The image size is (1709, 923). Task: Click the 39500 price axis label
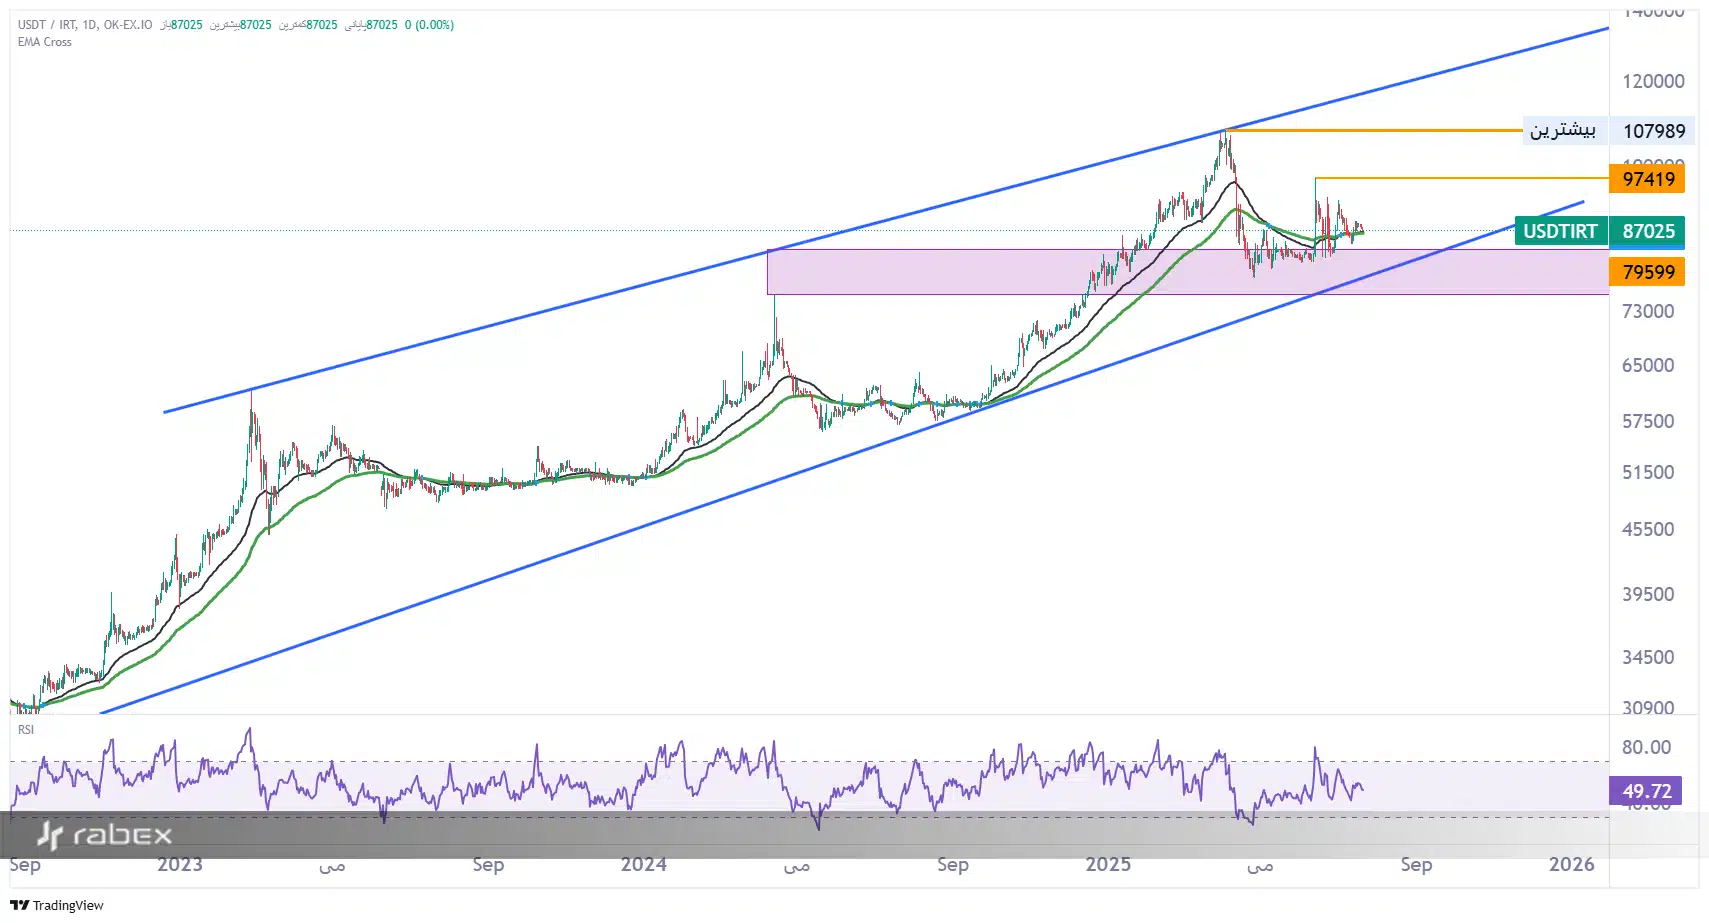1648,594
